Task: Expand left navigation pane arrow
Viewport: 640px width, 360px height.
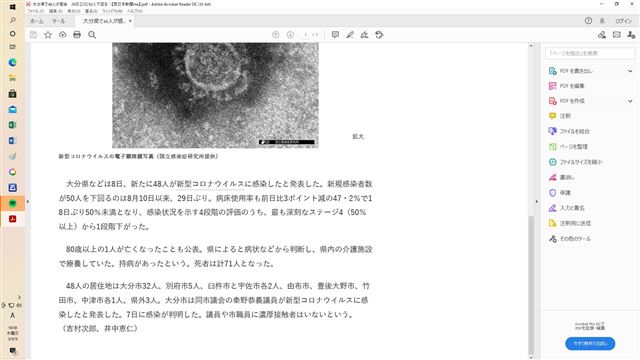Action: pos(28,202)
